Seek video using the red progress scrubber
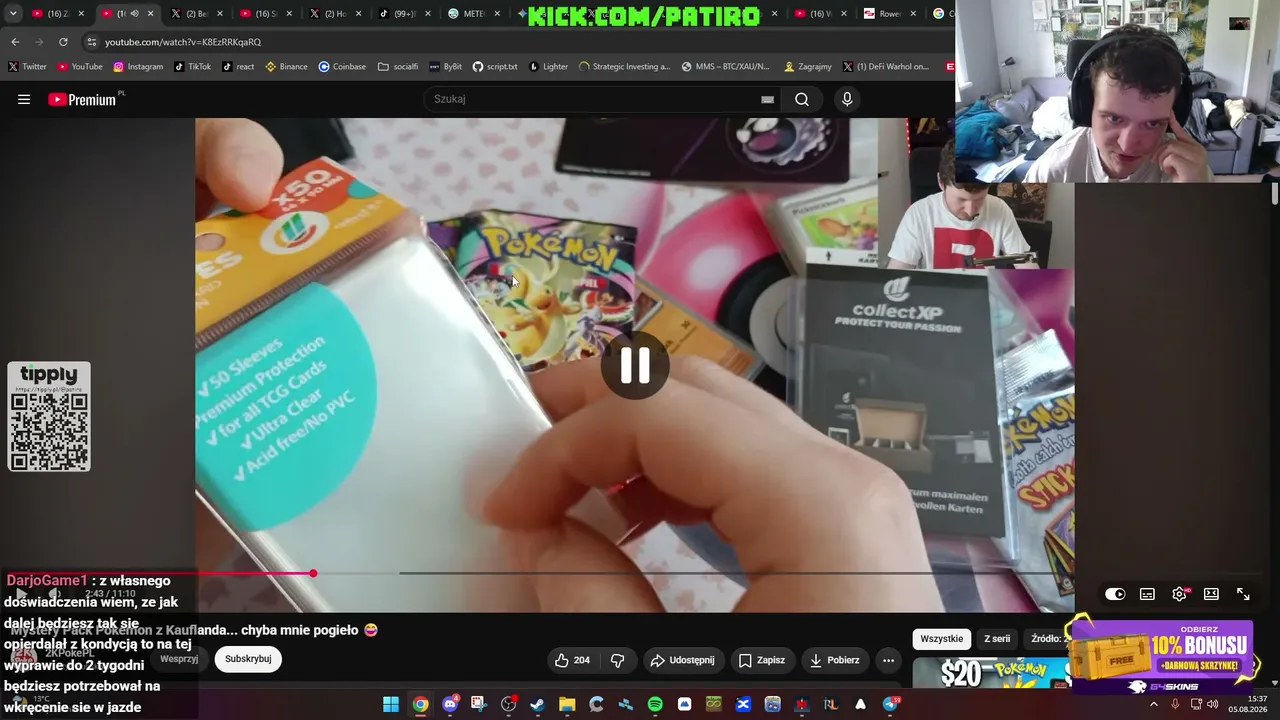 (x=313, y=573)
